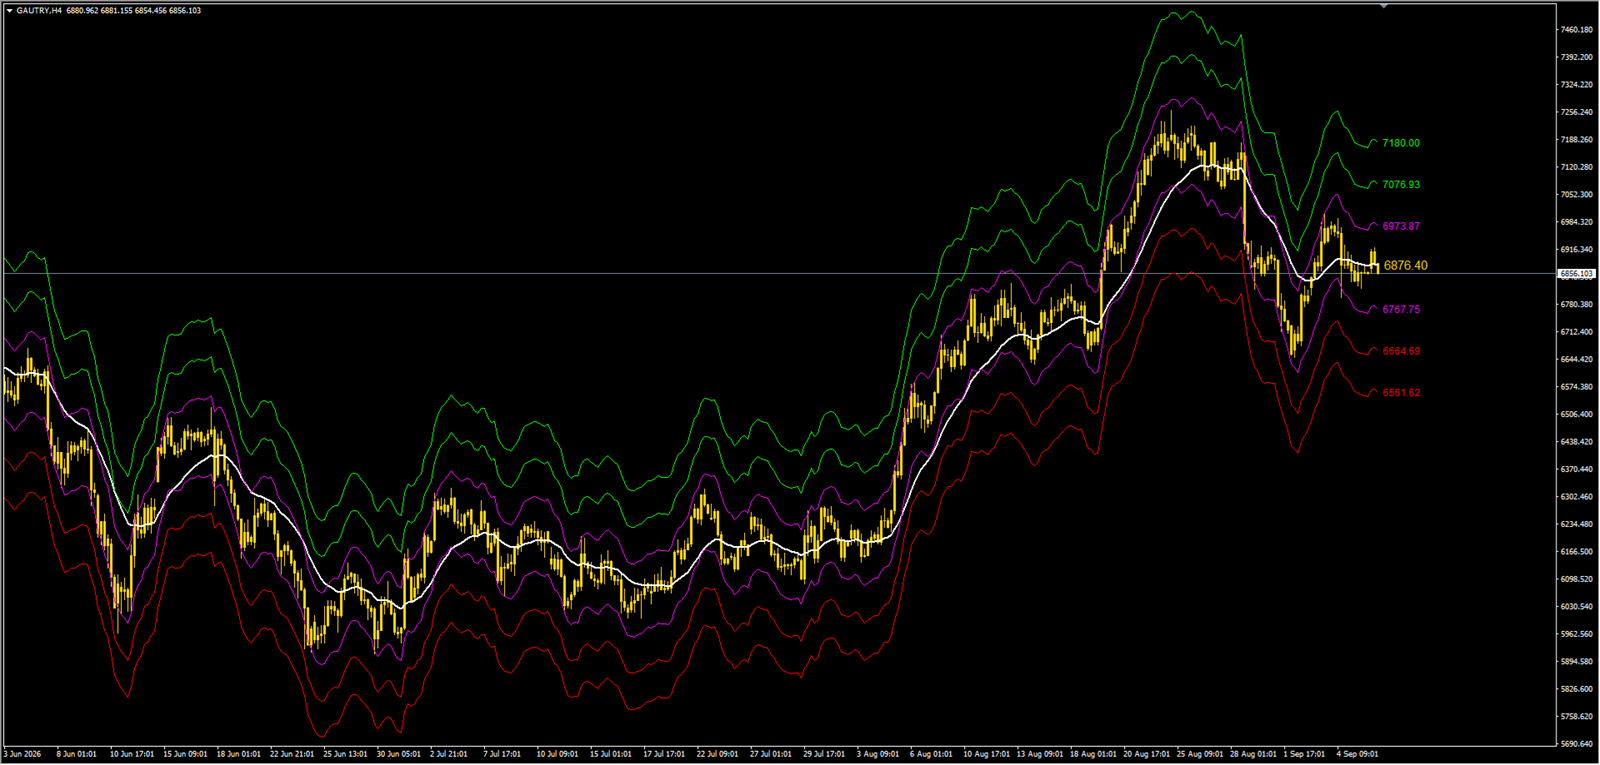
Task: Click the price scale value 6712.400
Action: point(1576,332)
